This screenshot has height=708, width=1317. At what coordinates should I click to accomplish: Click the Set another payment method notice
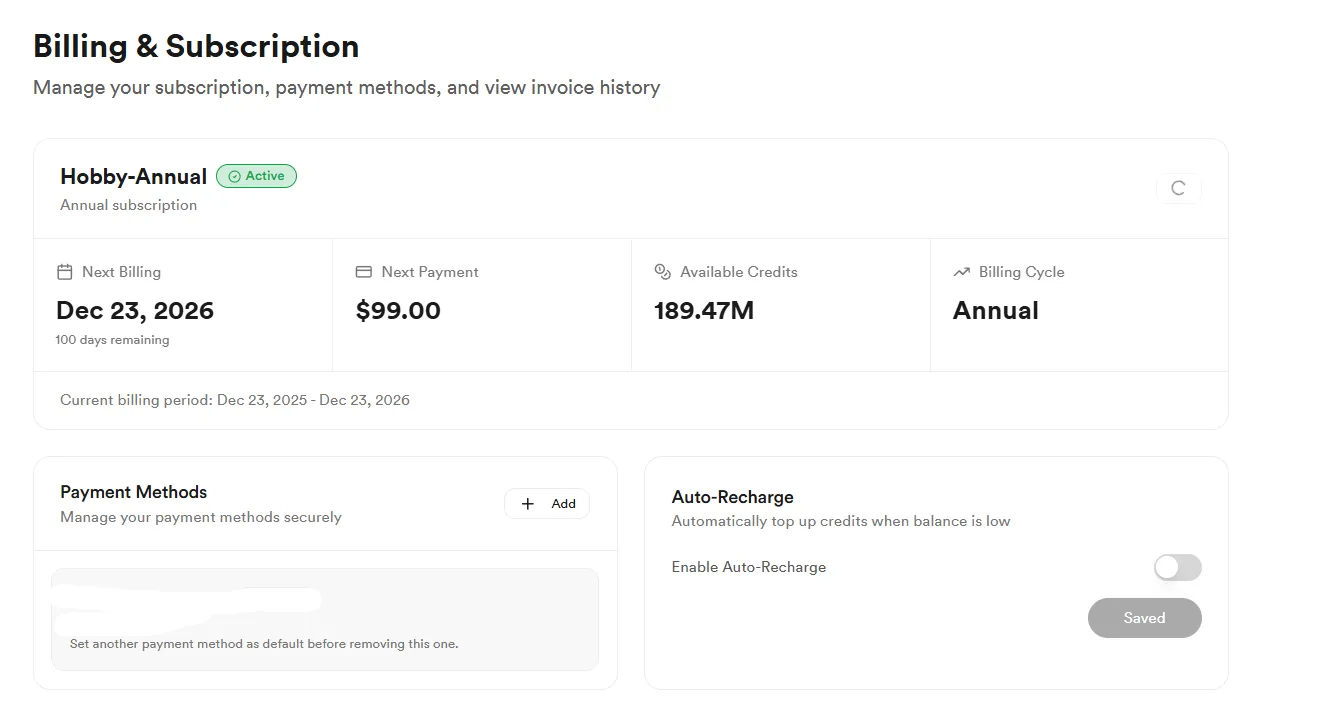coord(264,644)
